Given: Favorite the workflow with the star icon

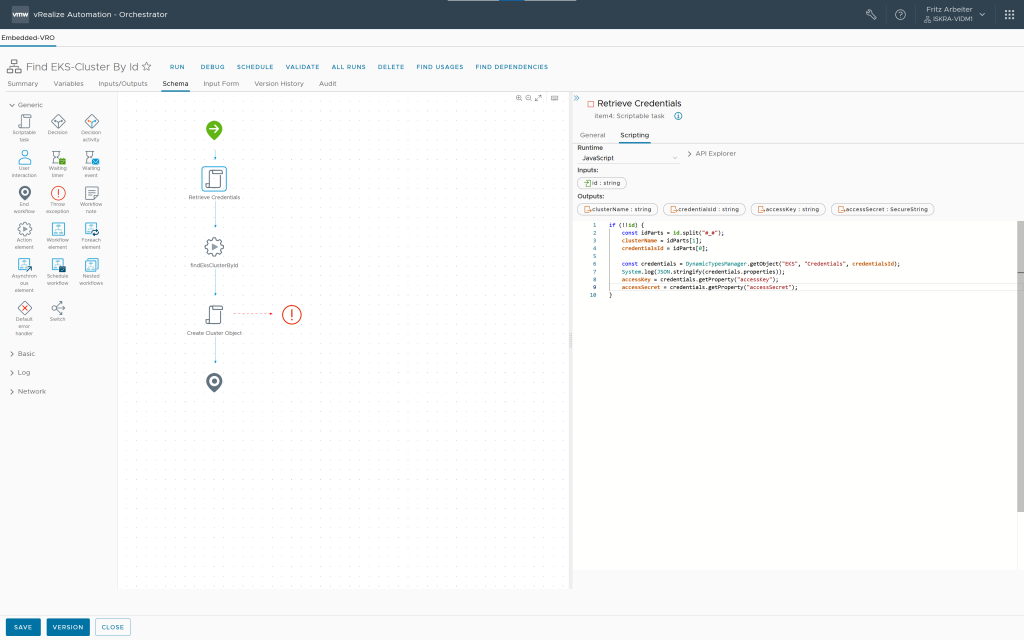Looking at the screenshot, I should click(147, 66).
